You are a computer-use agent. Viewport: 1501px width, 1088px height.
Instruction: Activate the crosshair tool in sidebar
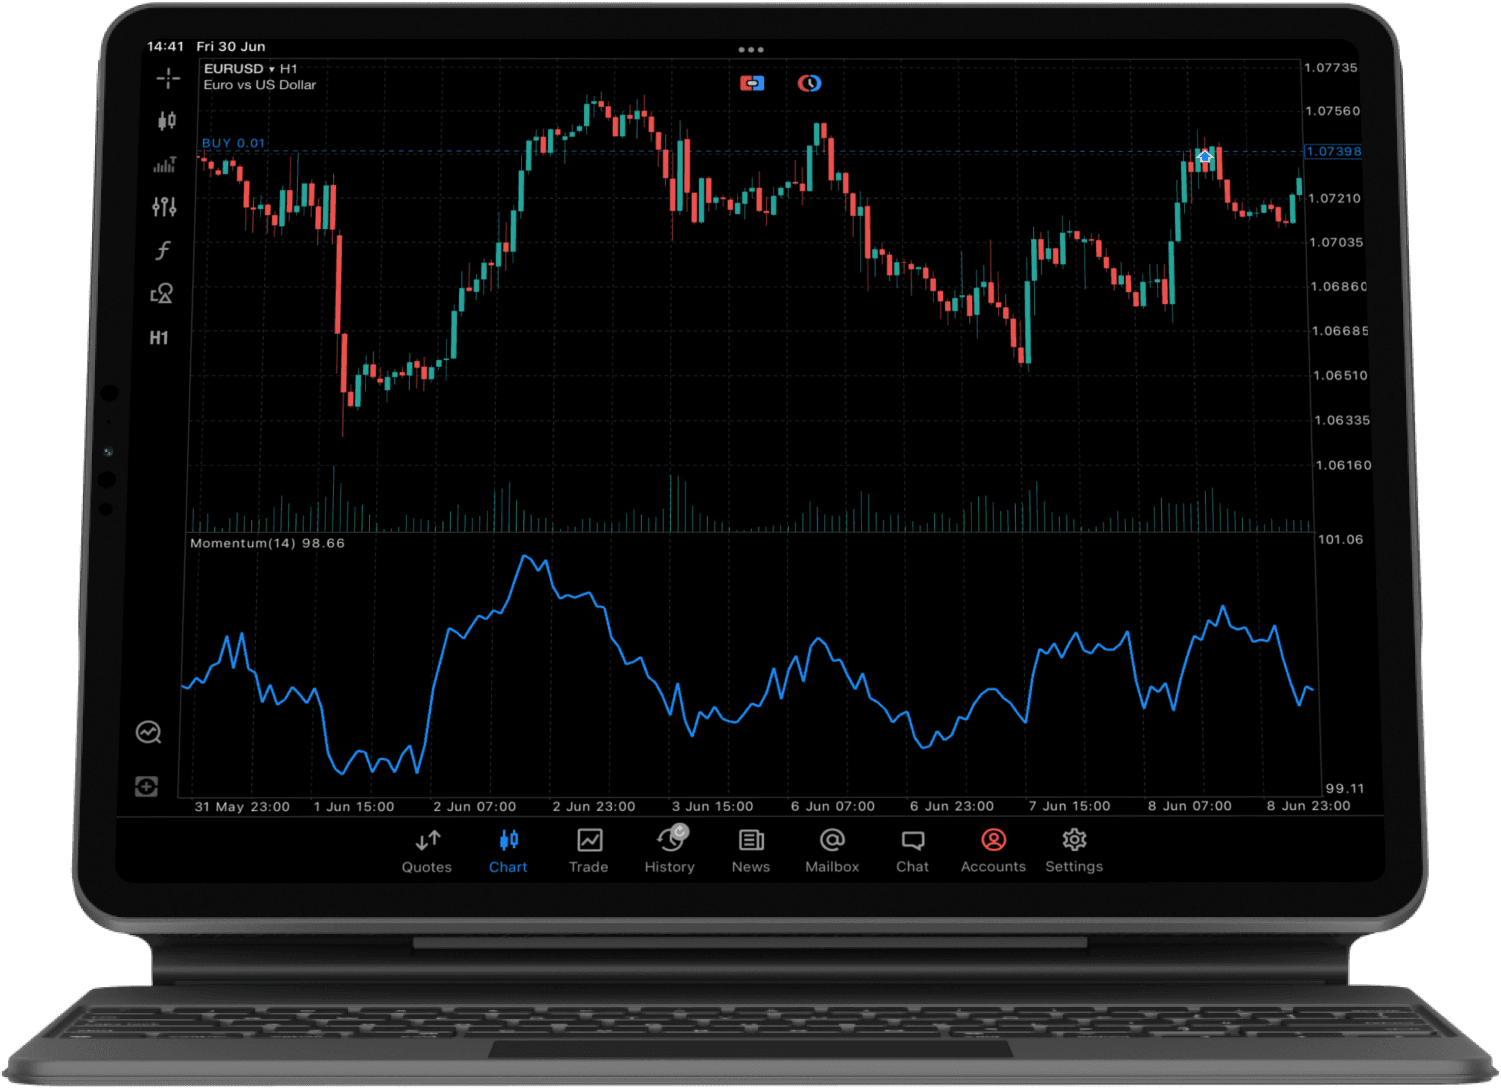(168, 78)
